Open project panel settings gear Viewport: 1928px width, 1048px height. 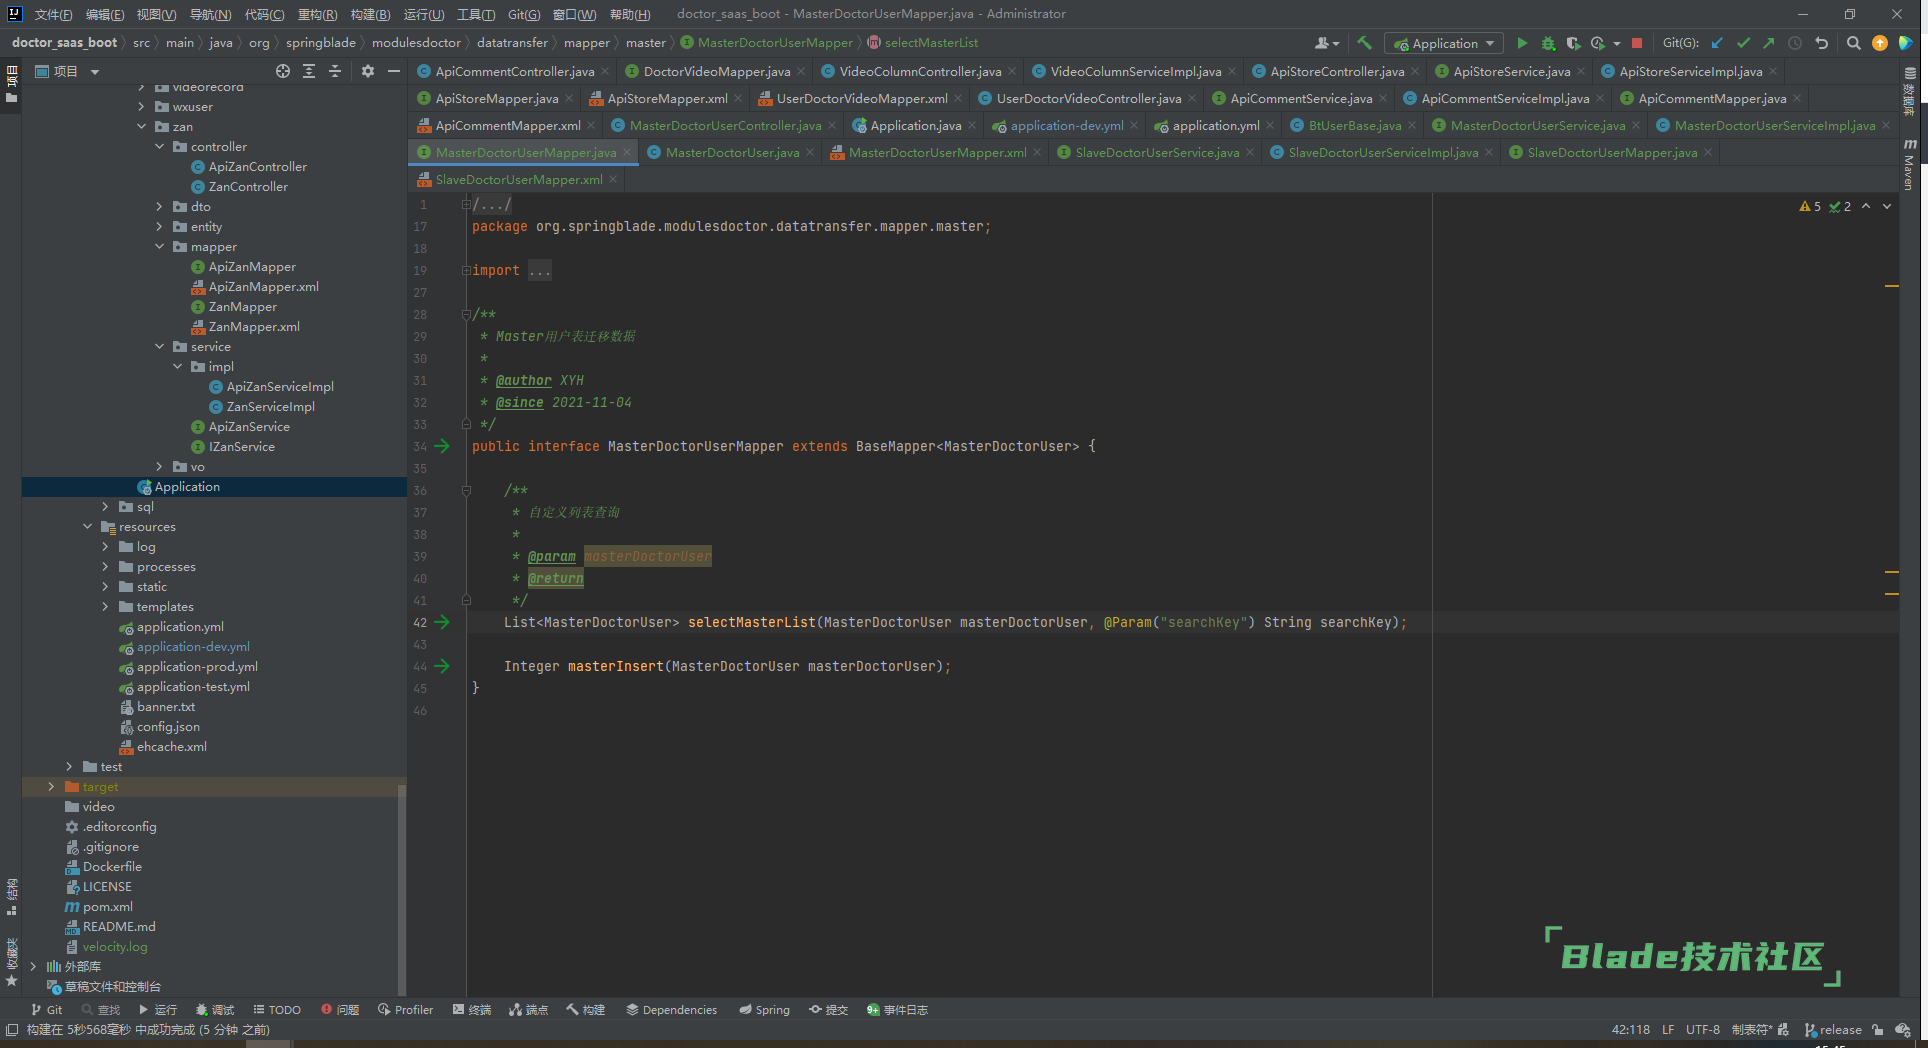(x=368, y=71)
